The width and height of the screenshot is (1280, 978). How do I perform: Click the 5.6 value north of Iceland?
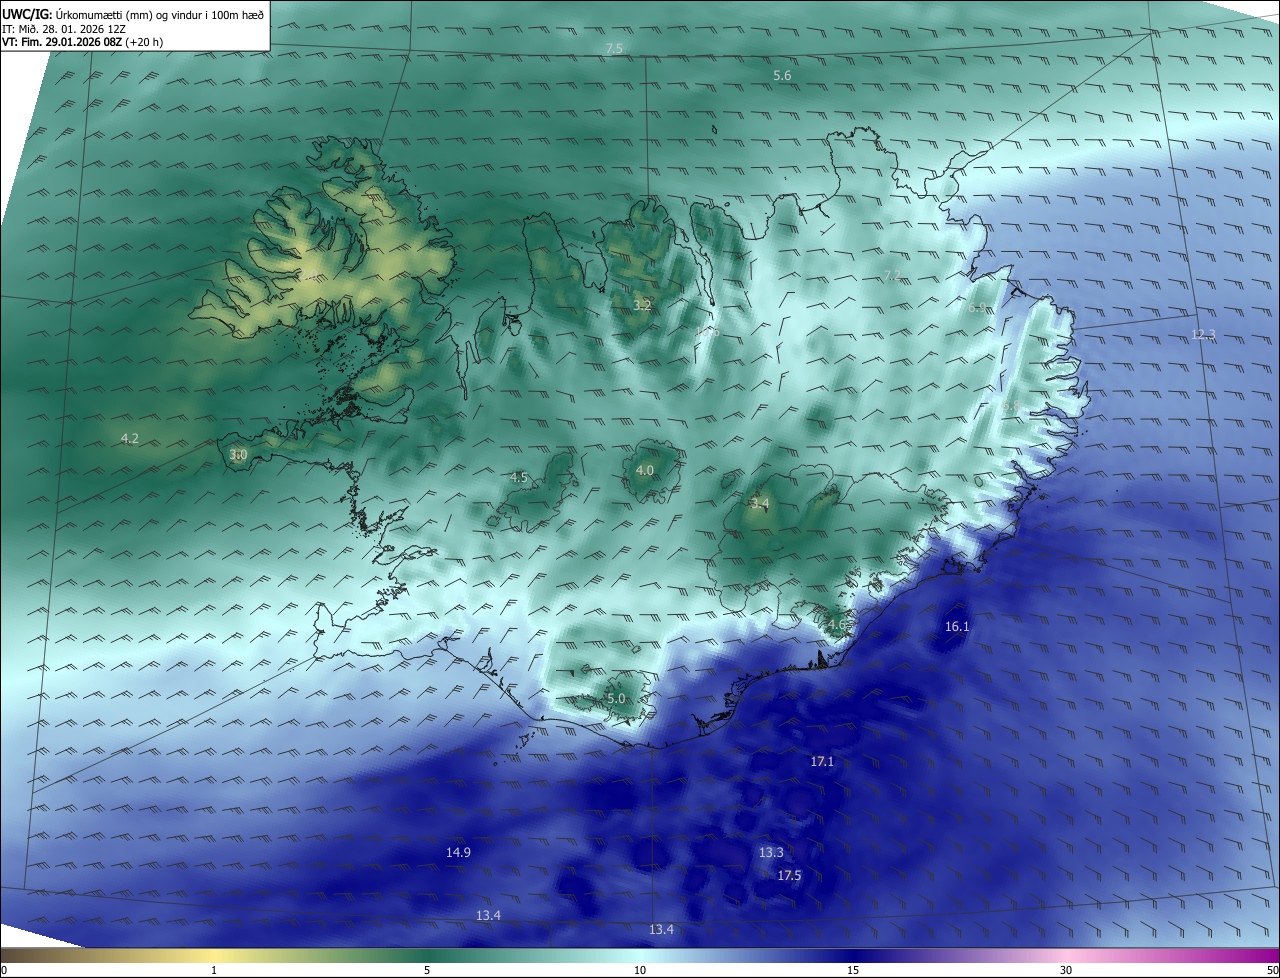click(x=782, y=76)
